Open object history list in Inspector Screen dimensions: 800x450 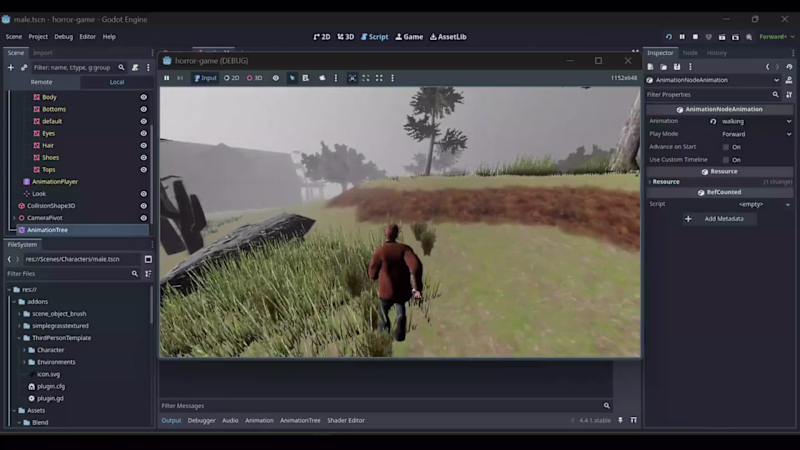point(789,67)
